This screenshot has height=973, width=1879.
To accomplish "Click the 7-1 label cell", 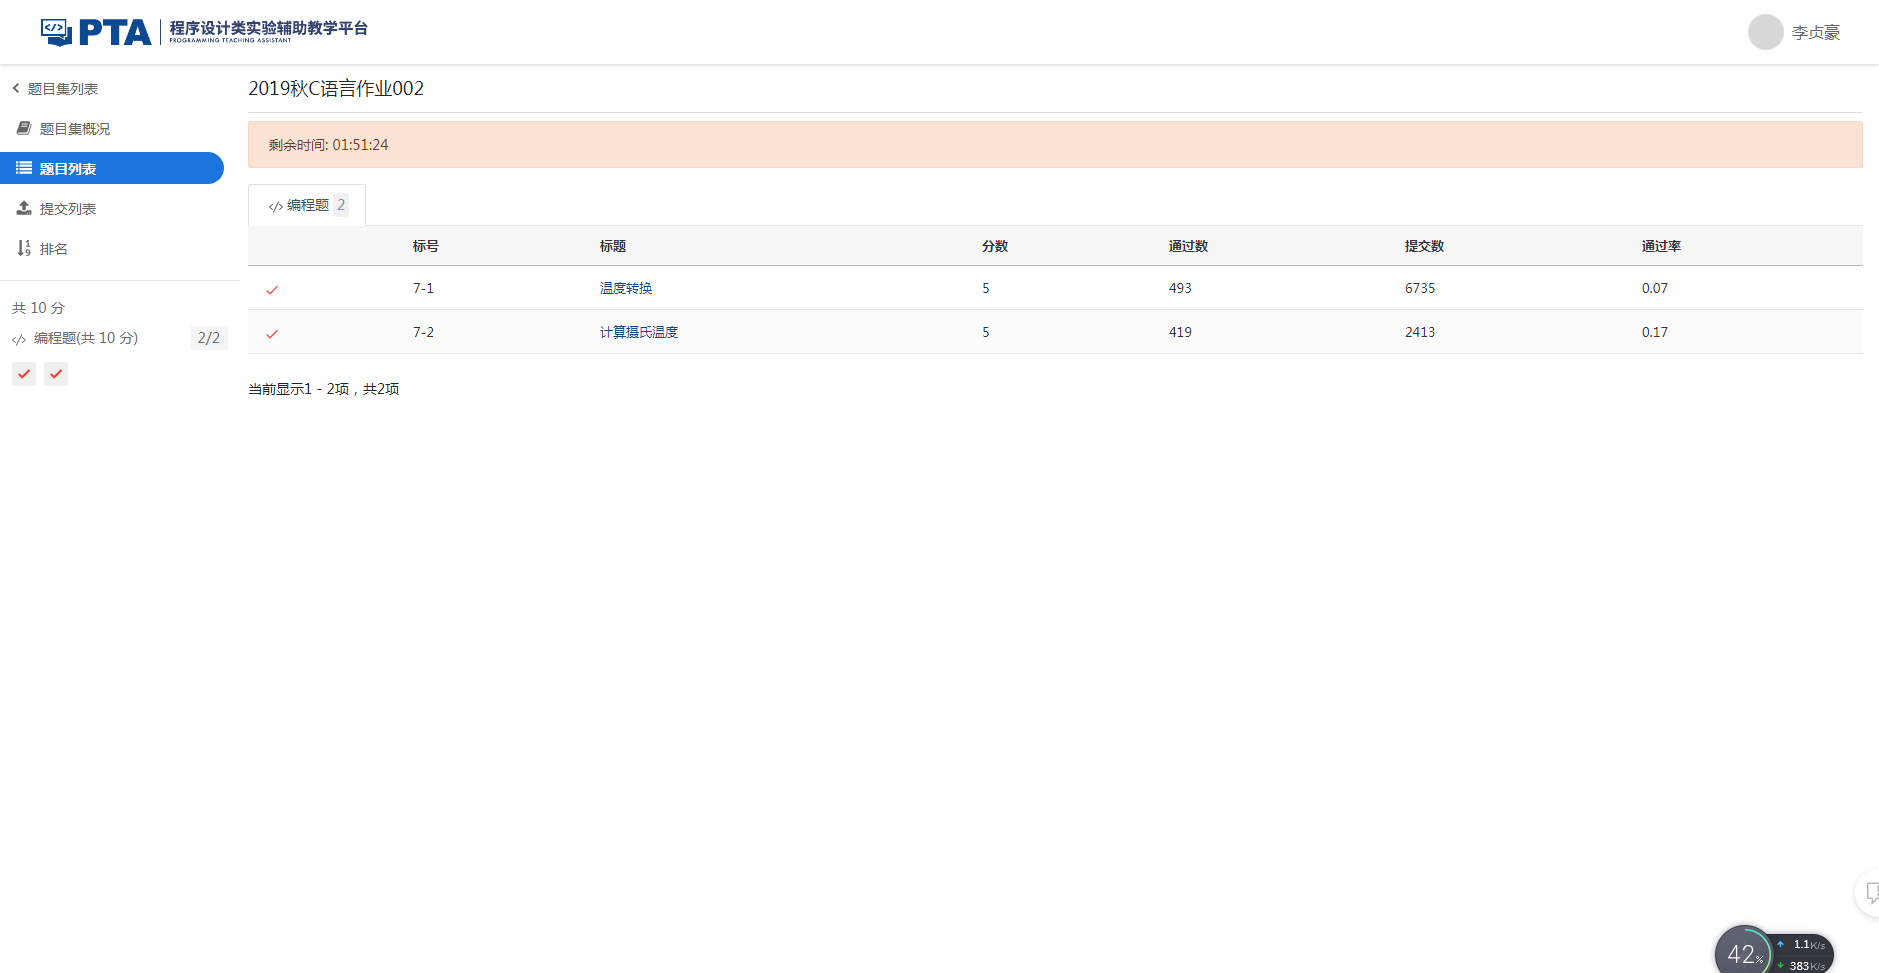I will tap(424, 288).
